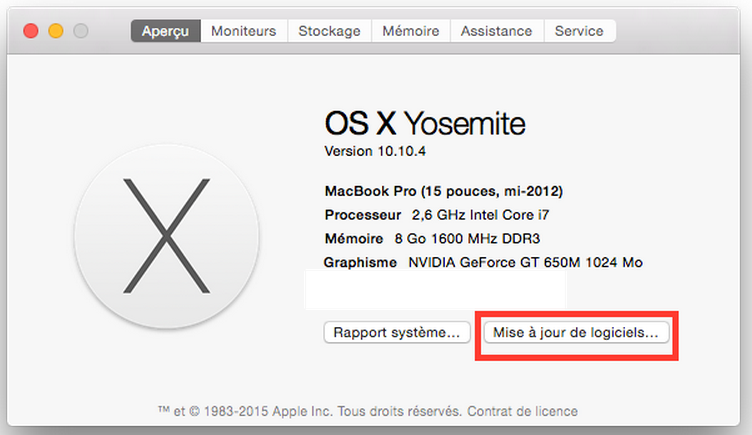Screen dimensions: 752x435
Task: Open the Assistance tab
Action: [496, 31]
